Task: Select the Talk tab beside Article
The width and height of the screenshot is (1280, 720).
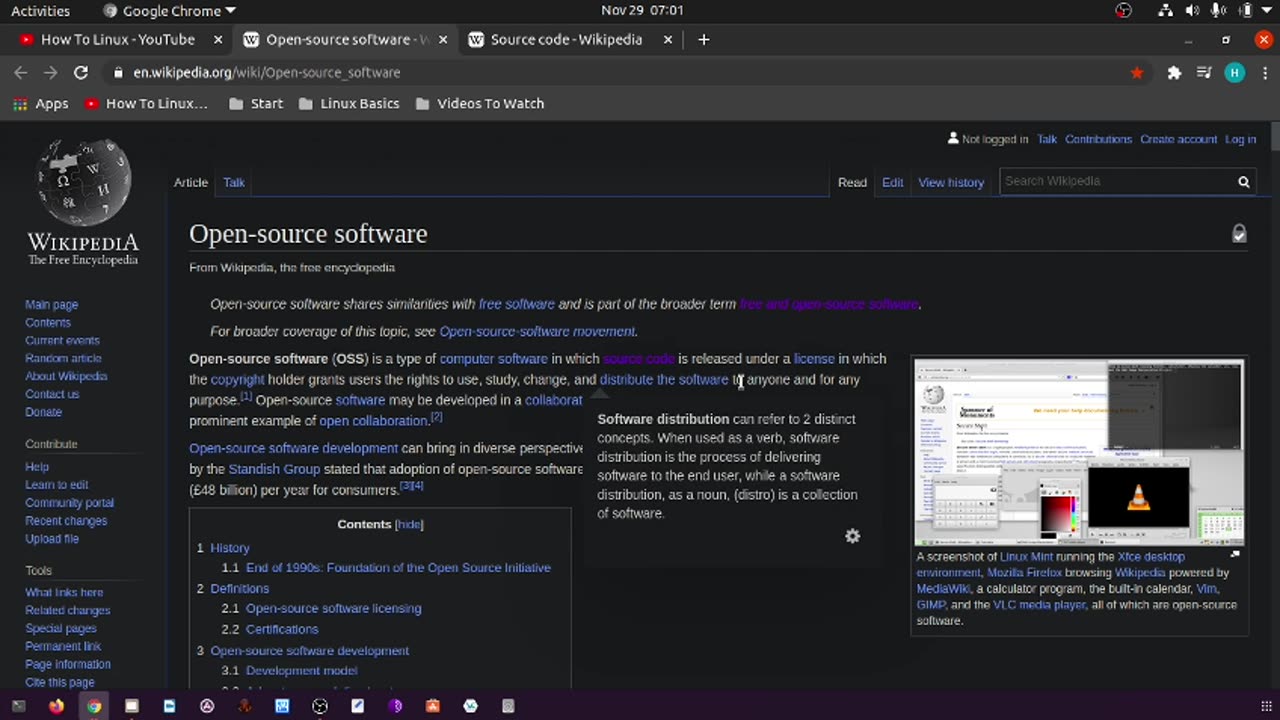Action: coord(234,182)
